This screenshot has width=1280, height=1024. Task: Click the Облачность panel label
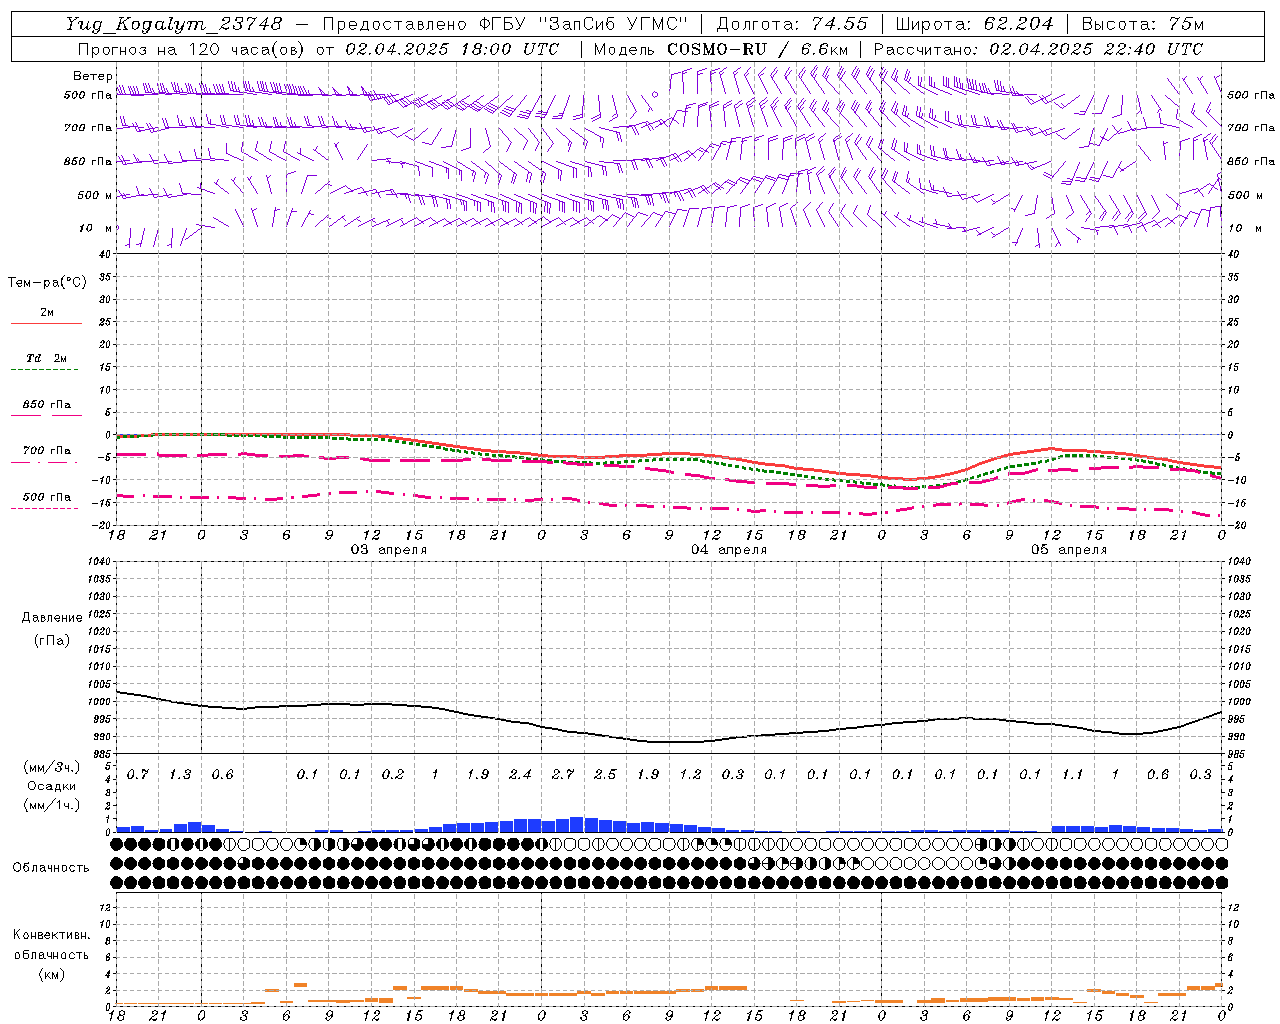point(50,868)
